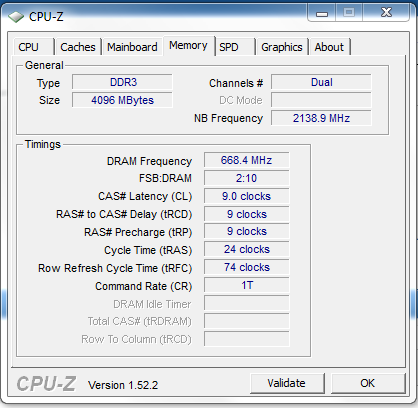Click the Version 1.52.2 text
Image resolution: width=418 pixels, height=408 pixels.
pos(123,385)
